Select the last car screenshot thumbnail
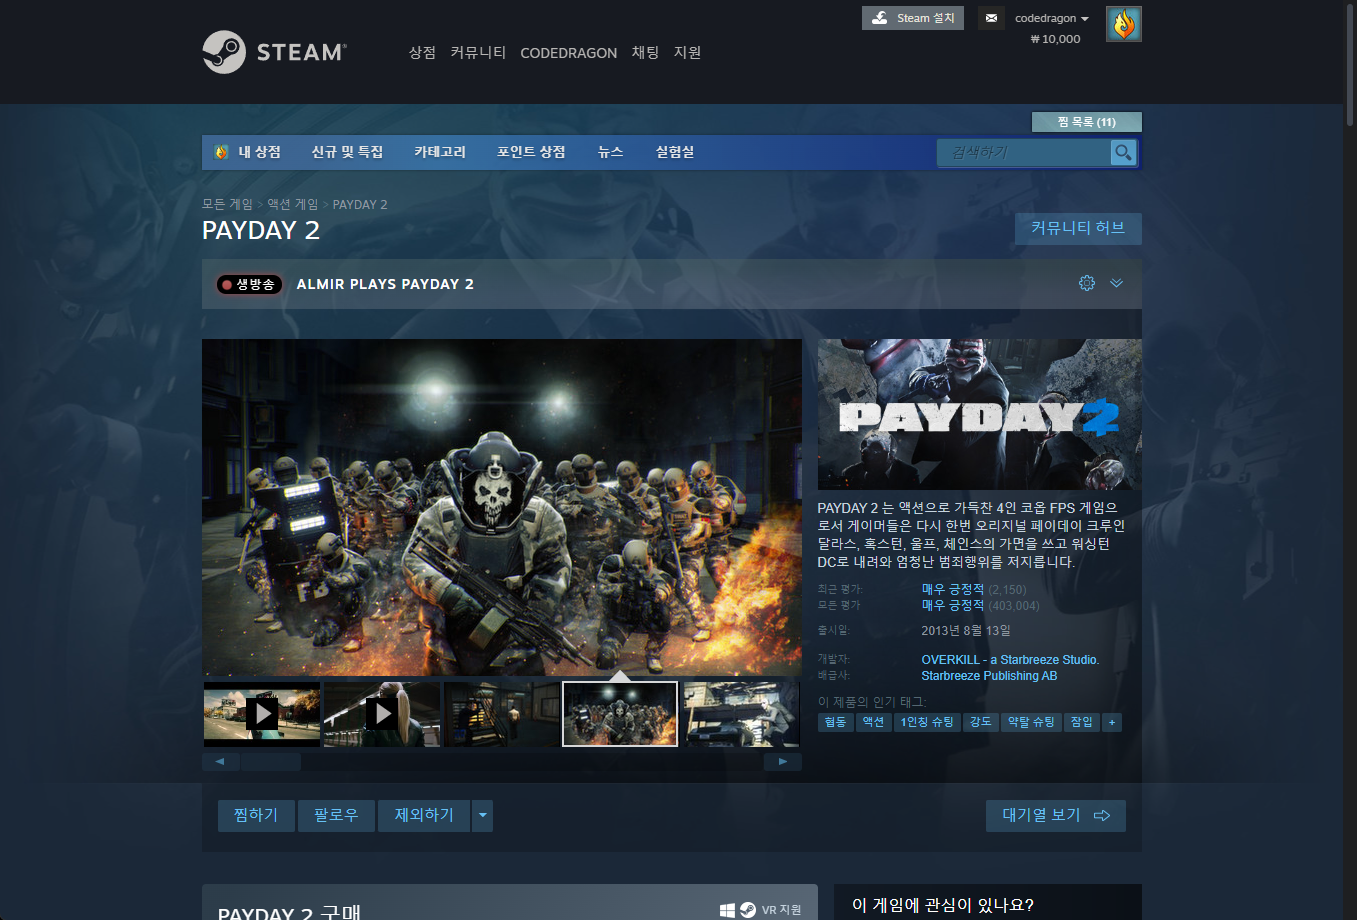1357x920 pixels. pos(741,714)
